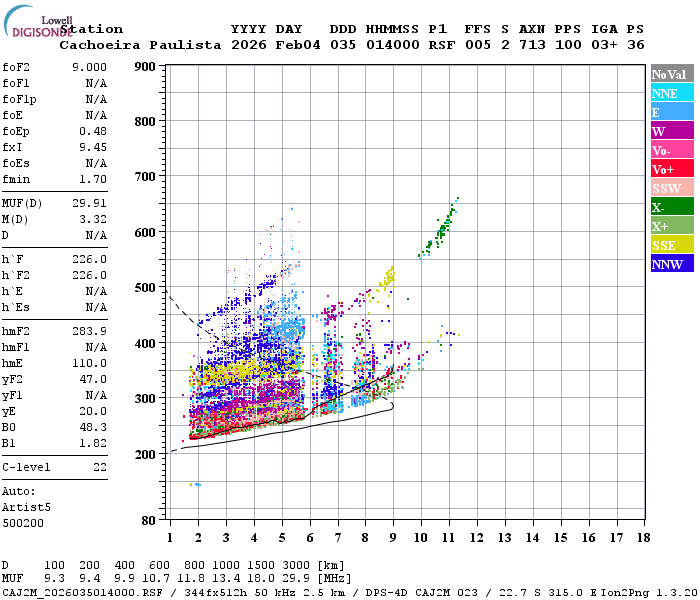Select the hmF2 value 283.9

pyautogui.click(x=89, y=331)
